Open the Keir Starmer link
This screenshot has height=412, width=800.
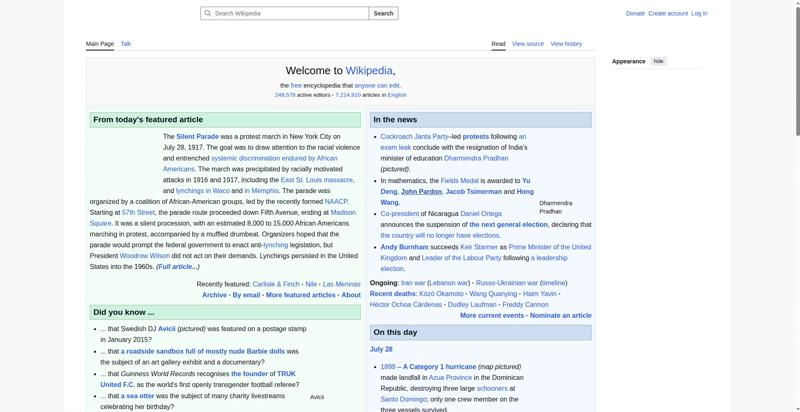tap(479, 247)
